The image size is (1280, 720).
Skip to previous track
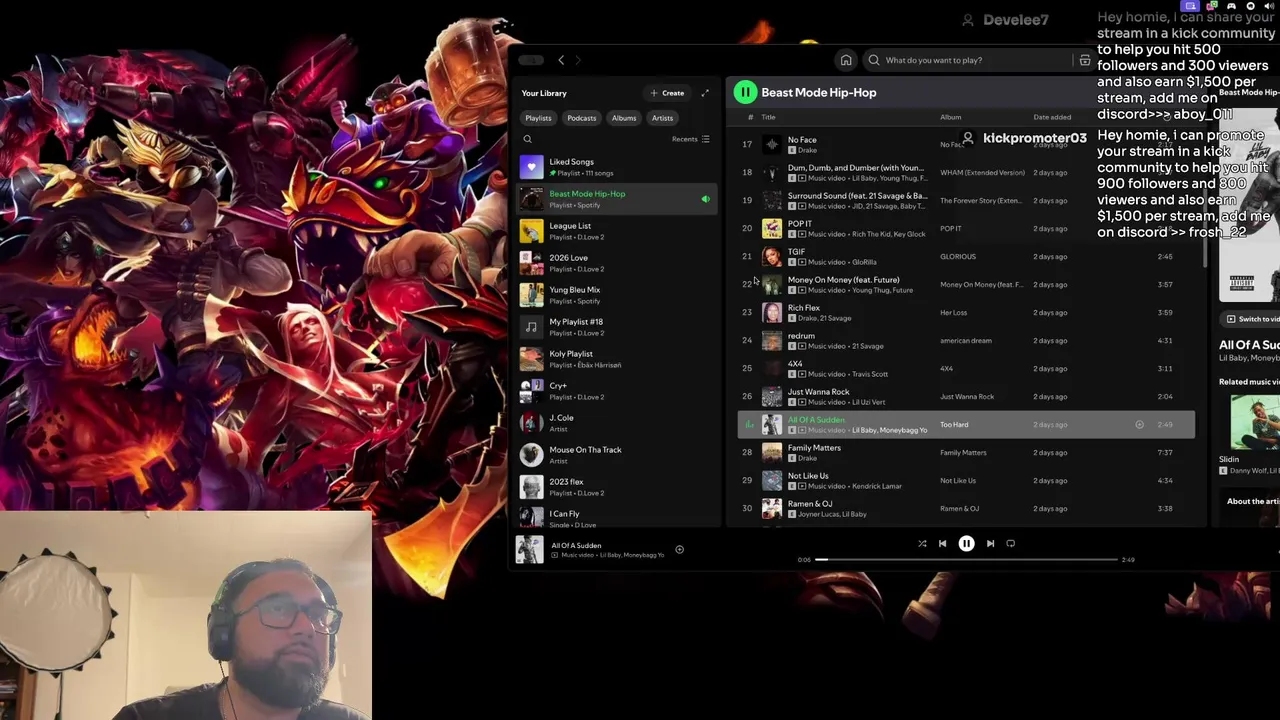coord(942,544)
